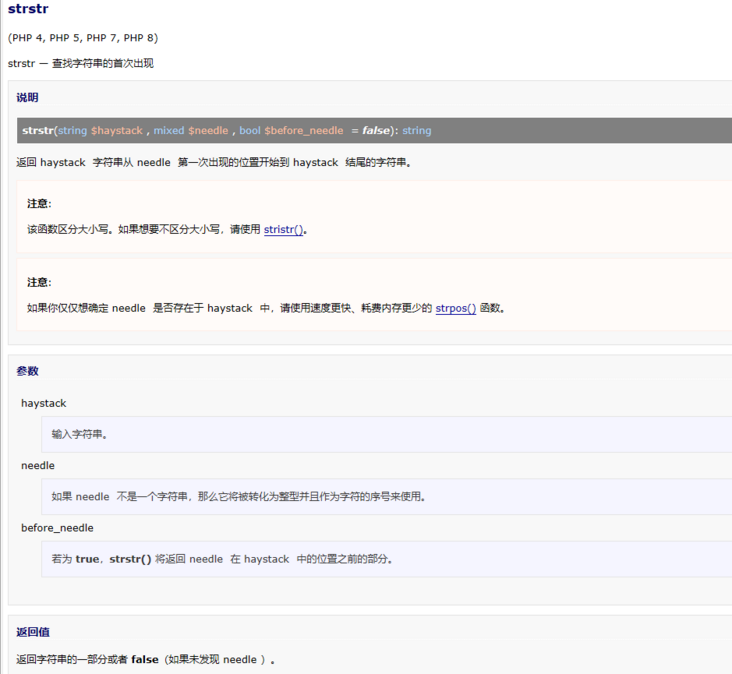The width and height of the screenshot is (732, 674).
Task: Select the PHP version line text
Action: 83,38
